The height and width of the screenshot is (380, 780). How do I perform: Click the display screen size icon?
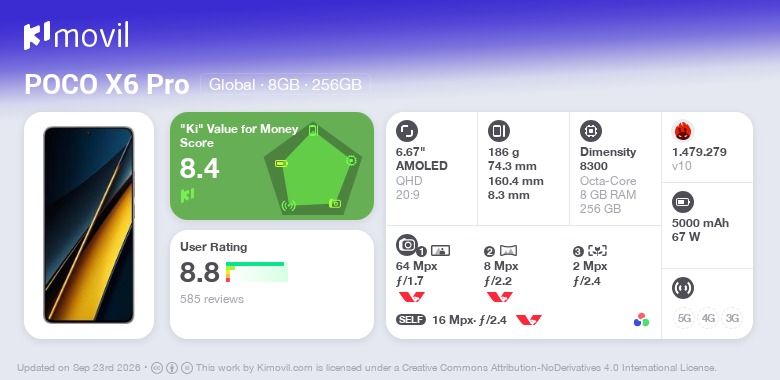coord(407,131)
